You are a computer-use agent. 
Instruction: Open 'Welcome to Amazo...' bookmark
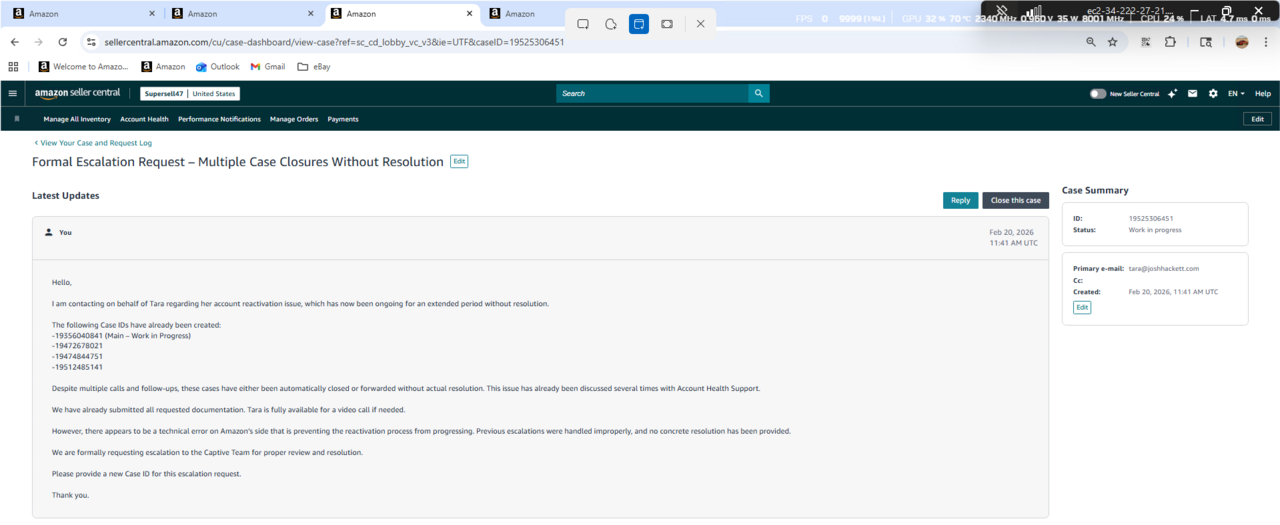point(83,67)
